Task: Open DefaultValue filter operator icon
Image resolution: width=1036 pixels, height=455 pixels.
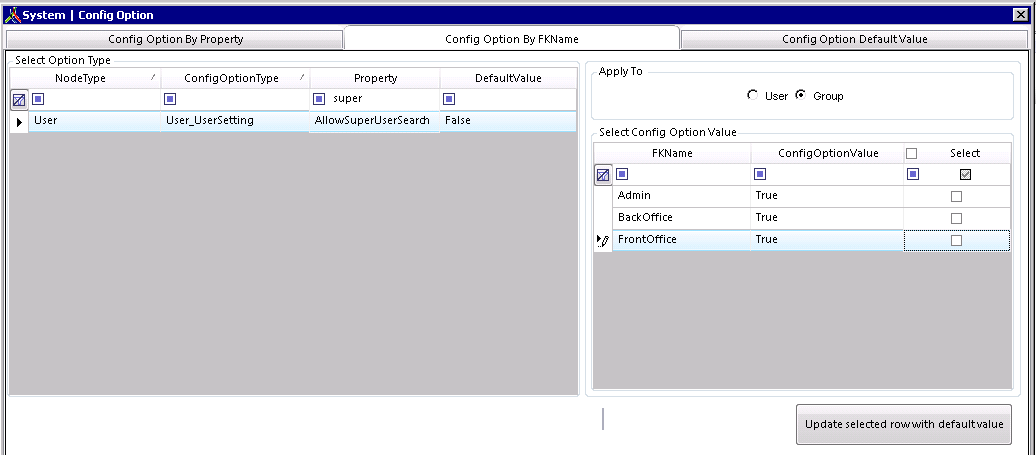Action: [449, 99]
